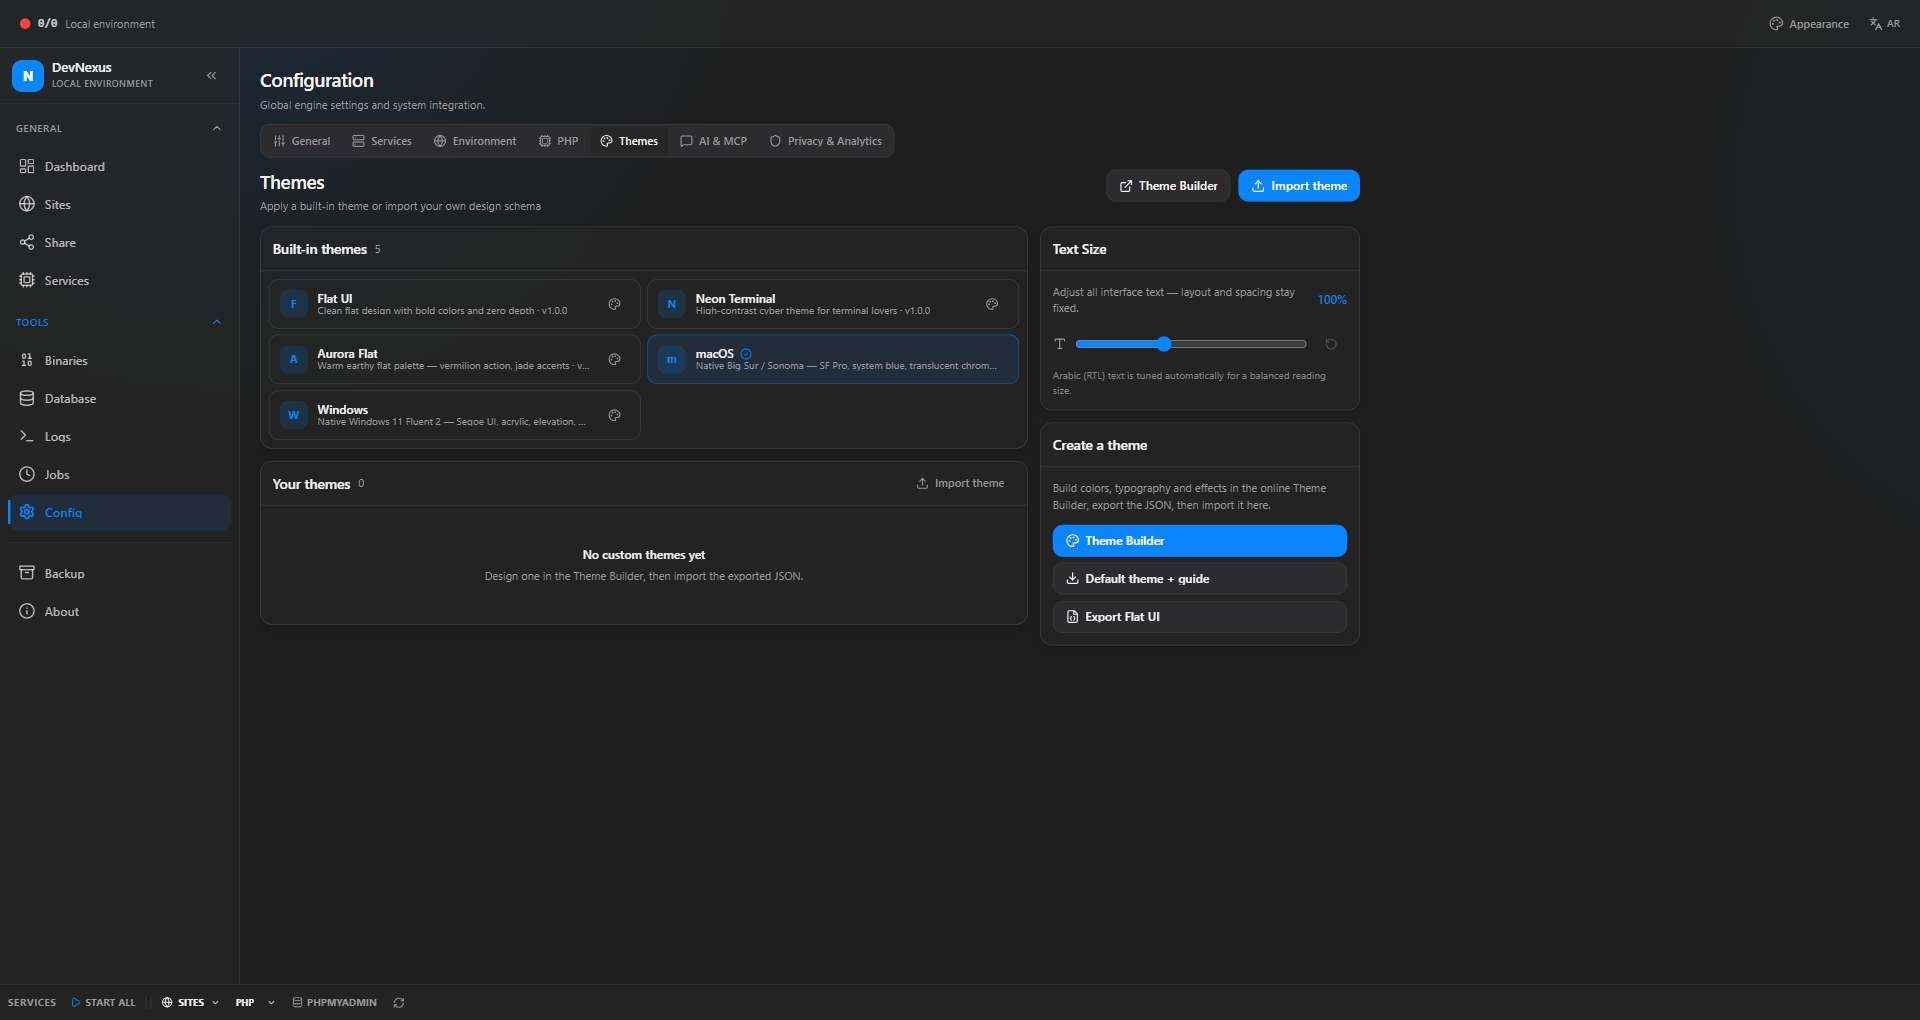Click the blue Theme Builder button in Create a theme
Screen dimensions: 1920x1020
point(1200,541)
